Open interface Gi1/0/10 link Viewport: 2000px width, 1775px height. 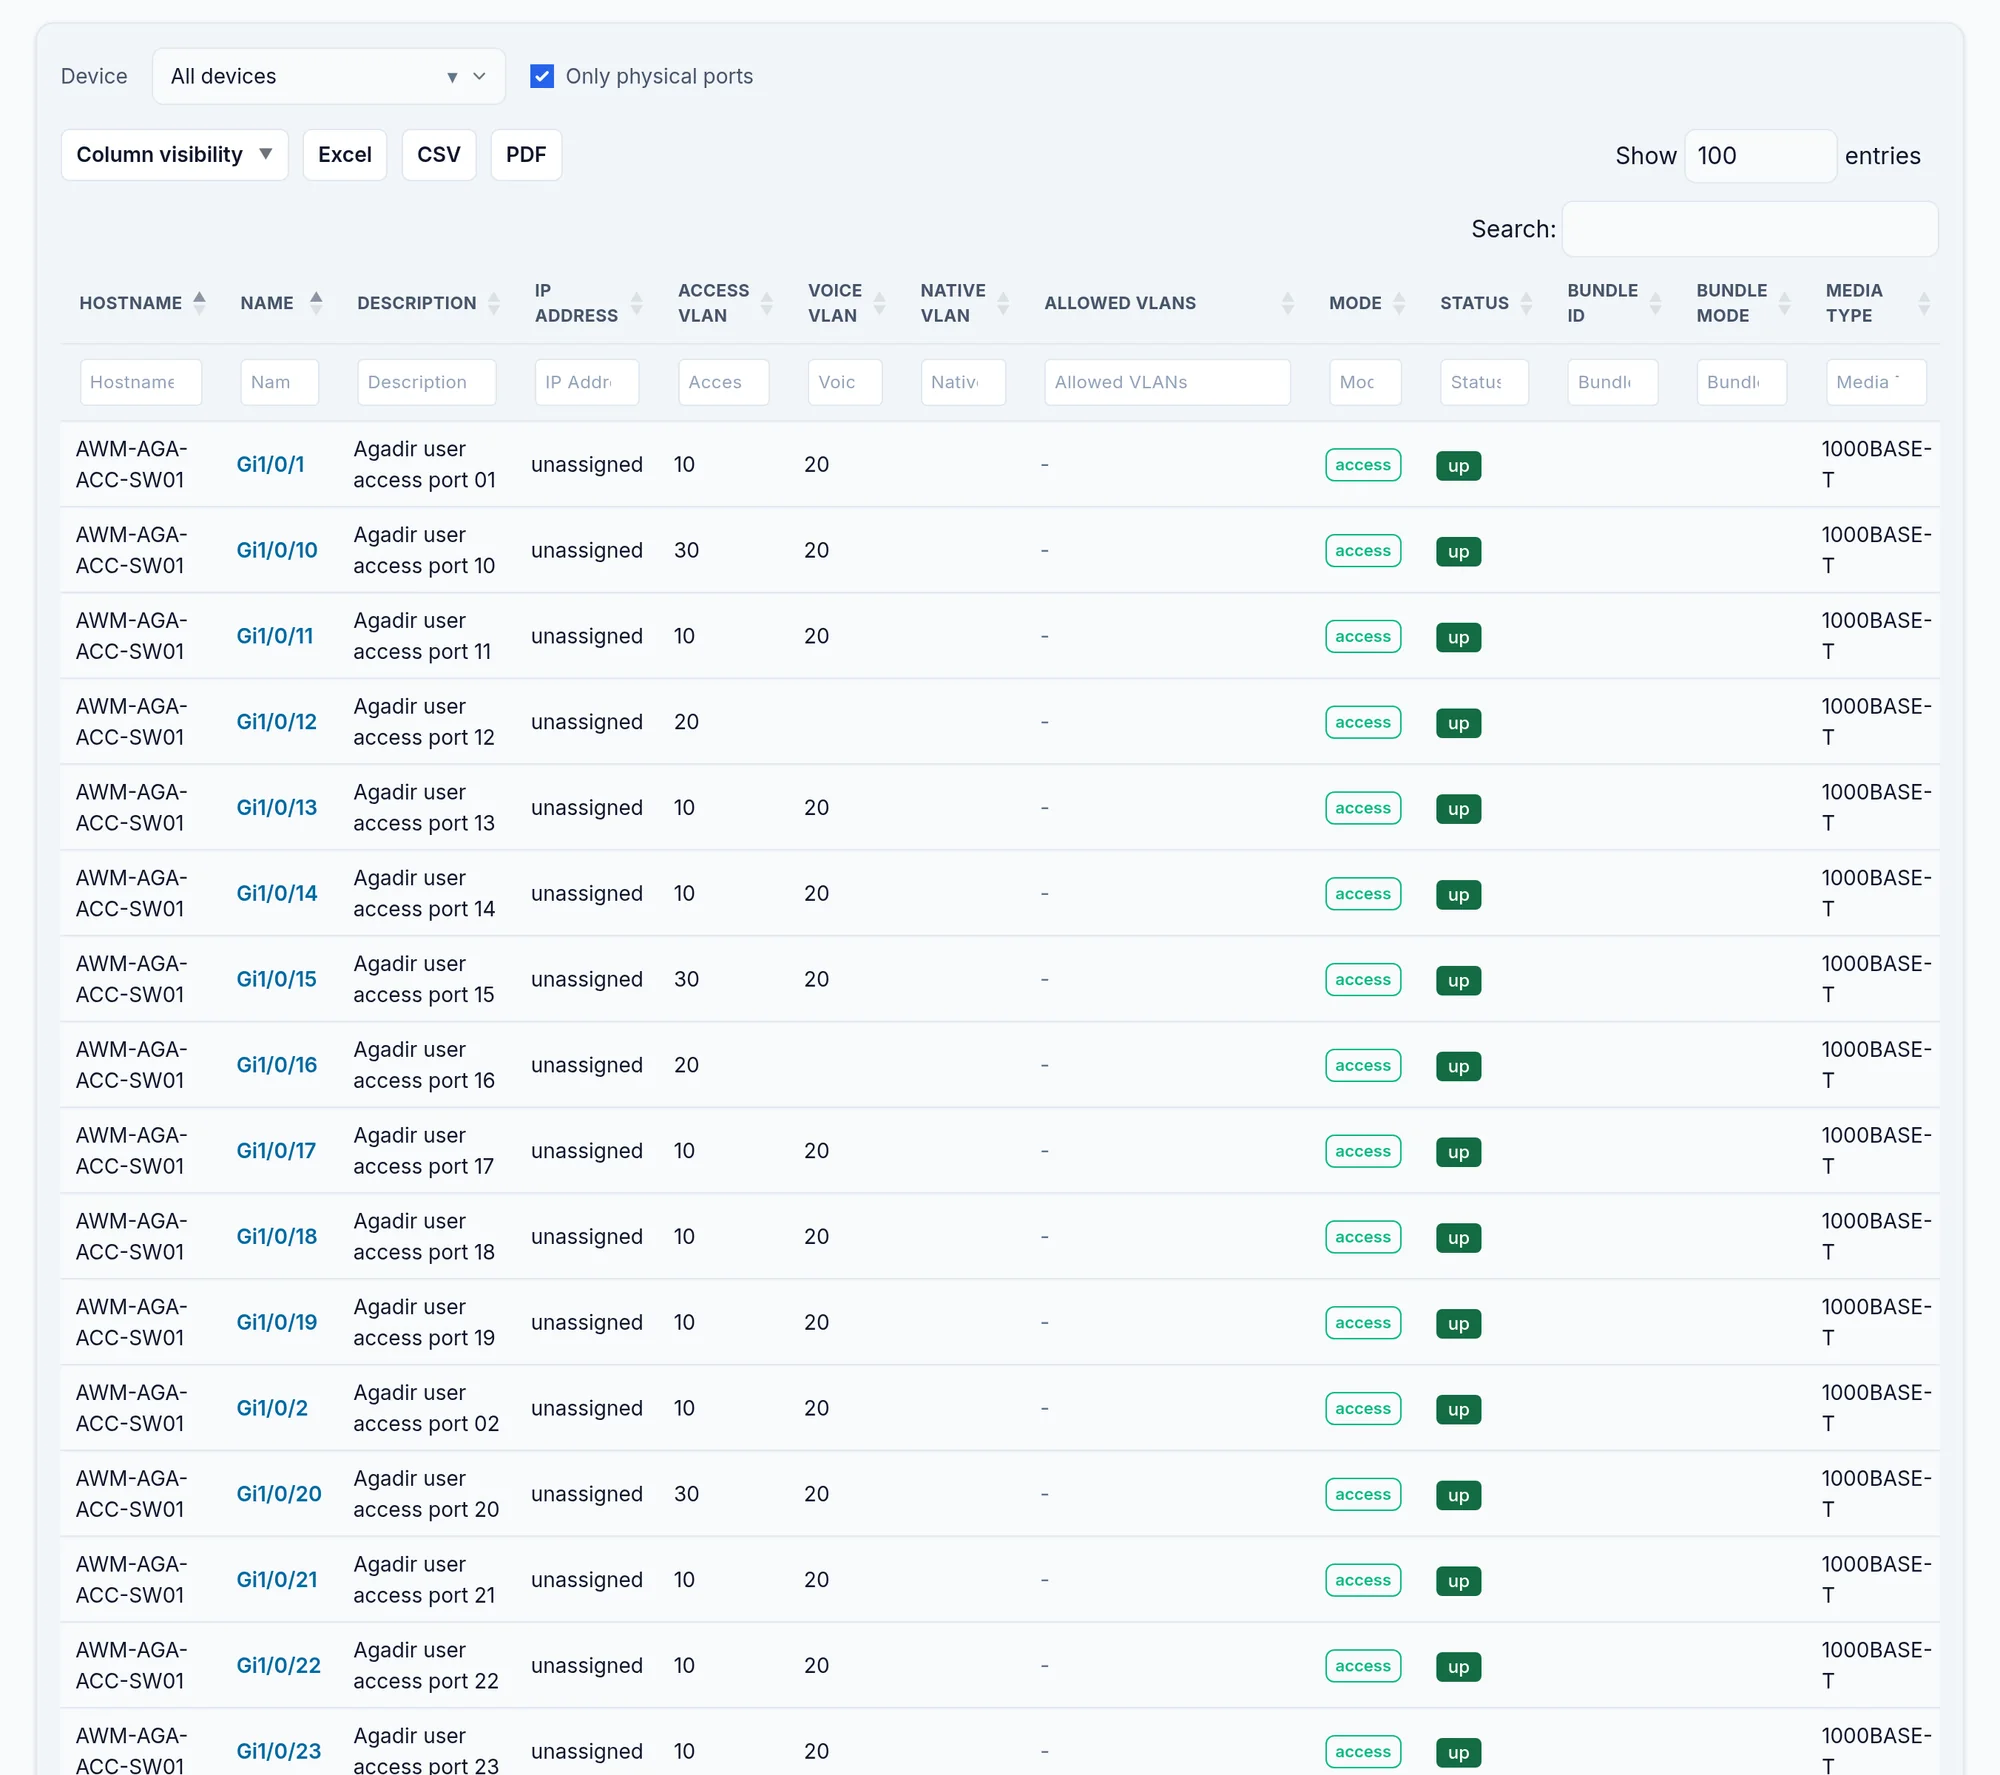[x=277, y=551]
